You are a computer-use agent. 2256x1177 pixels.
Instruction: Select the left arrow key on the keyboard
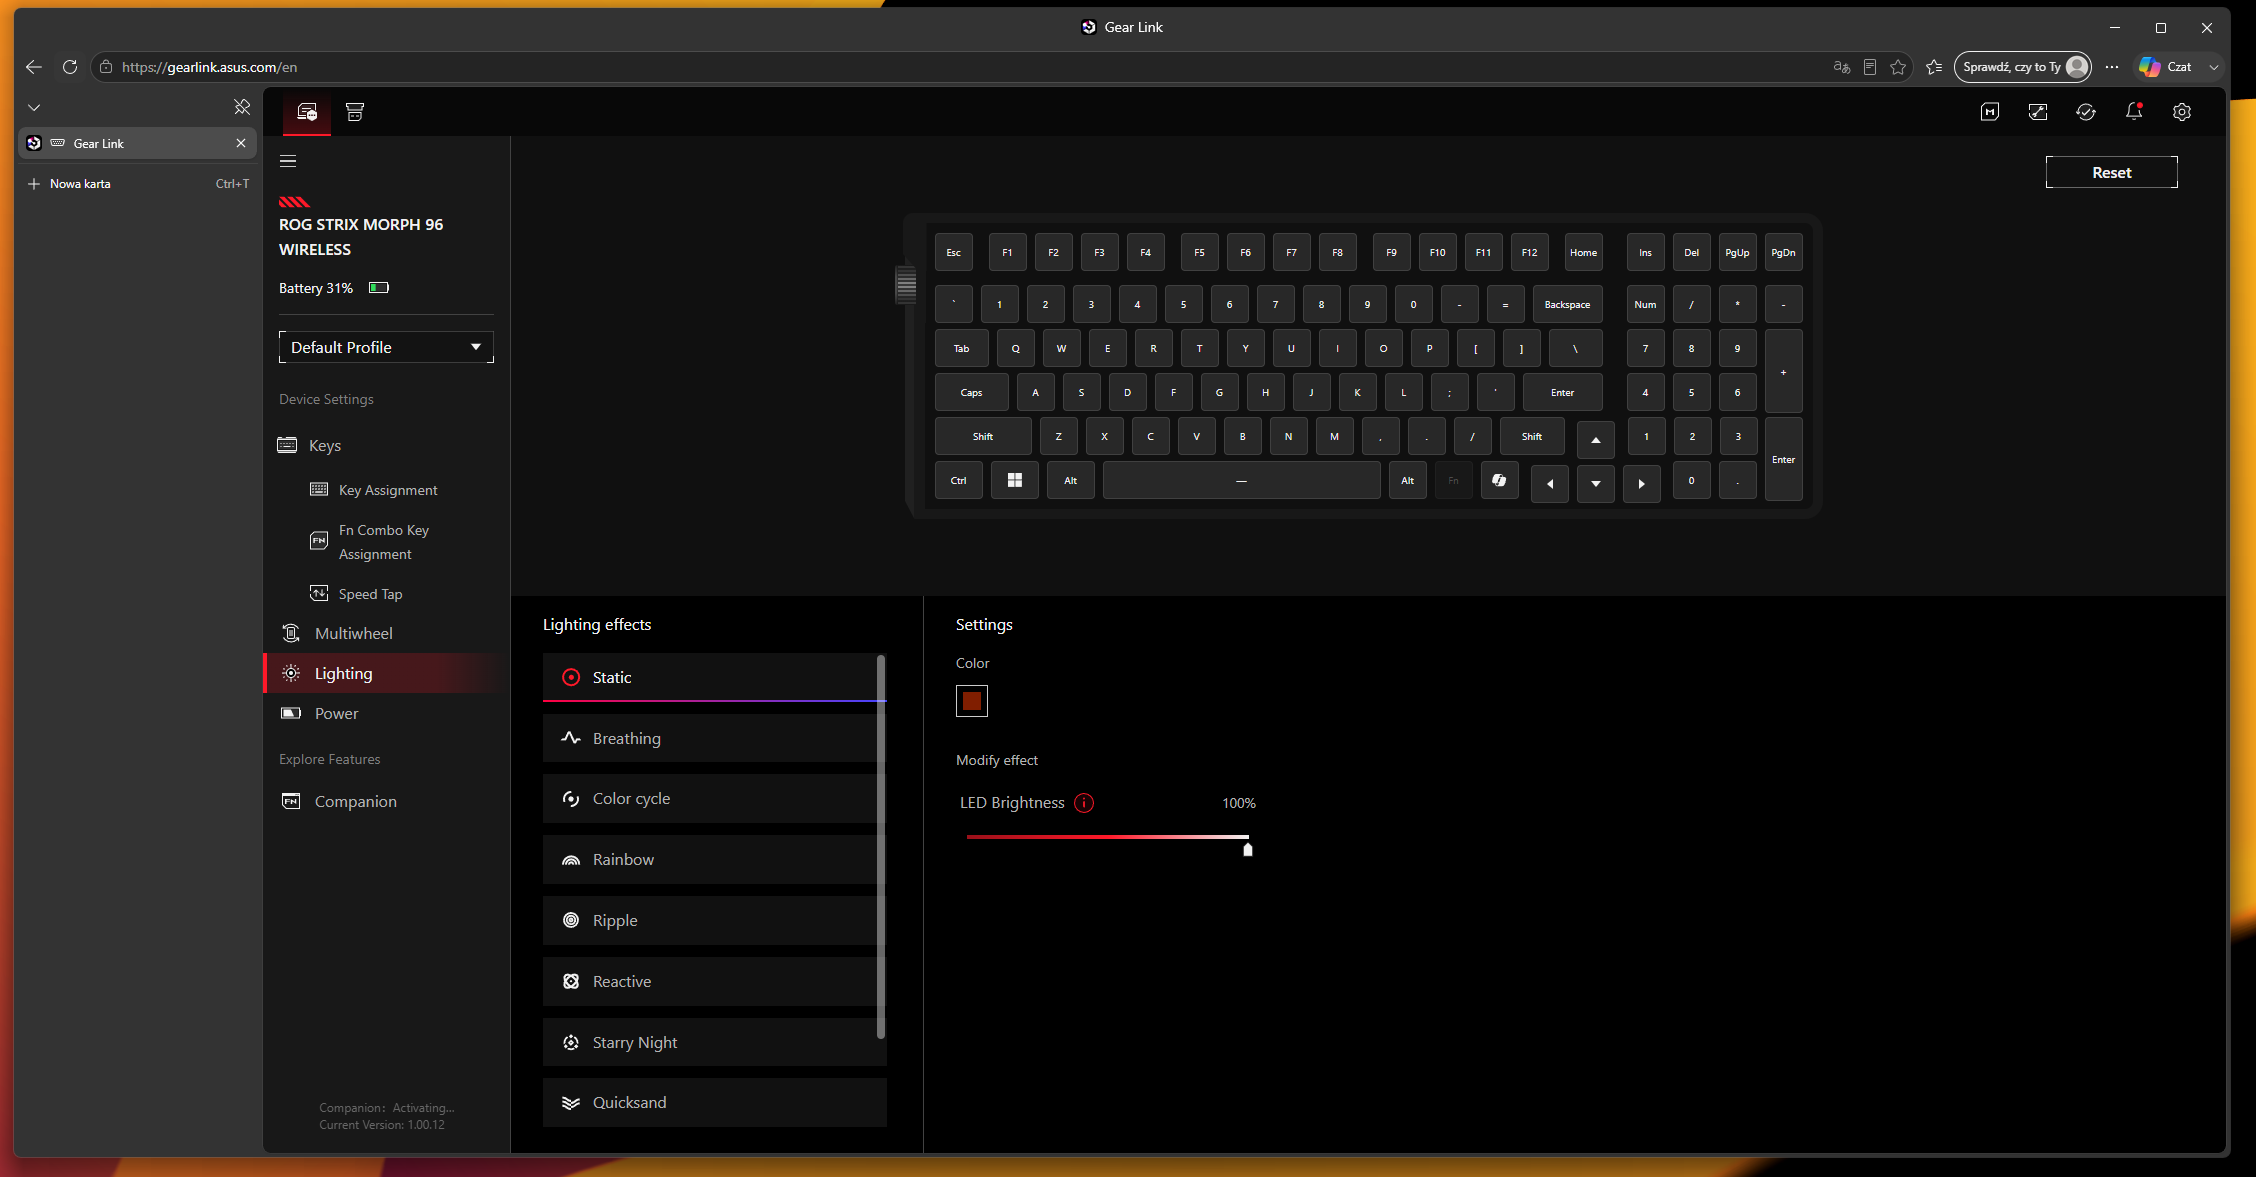pos(1550,484)
